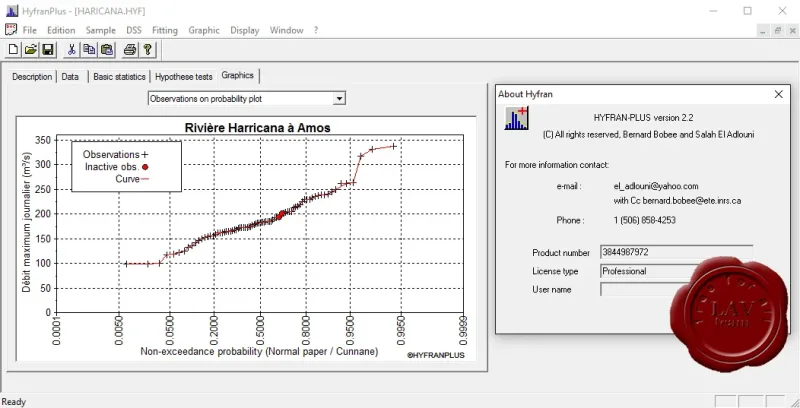The width and height of the screenshot is (800, 408).
Task: Maximize the HyfranPlus main window
Action: [x=747, y=11]
